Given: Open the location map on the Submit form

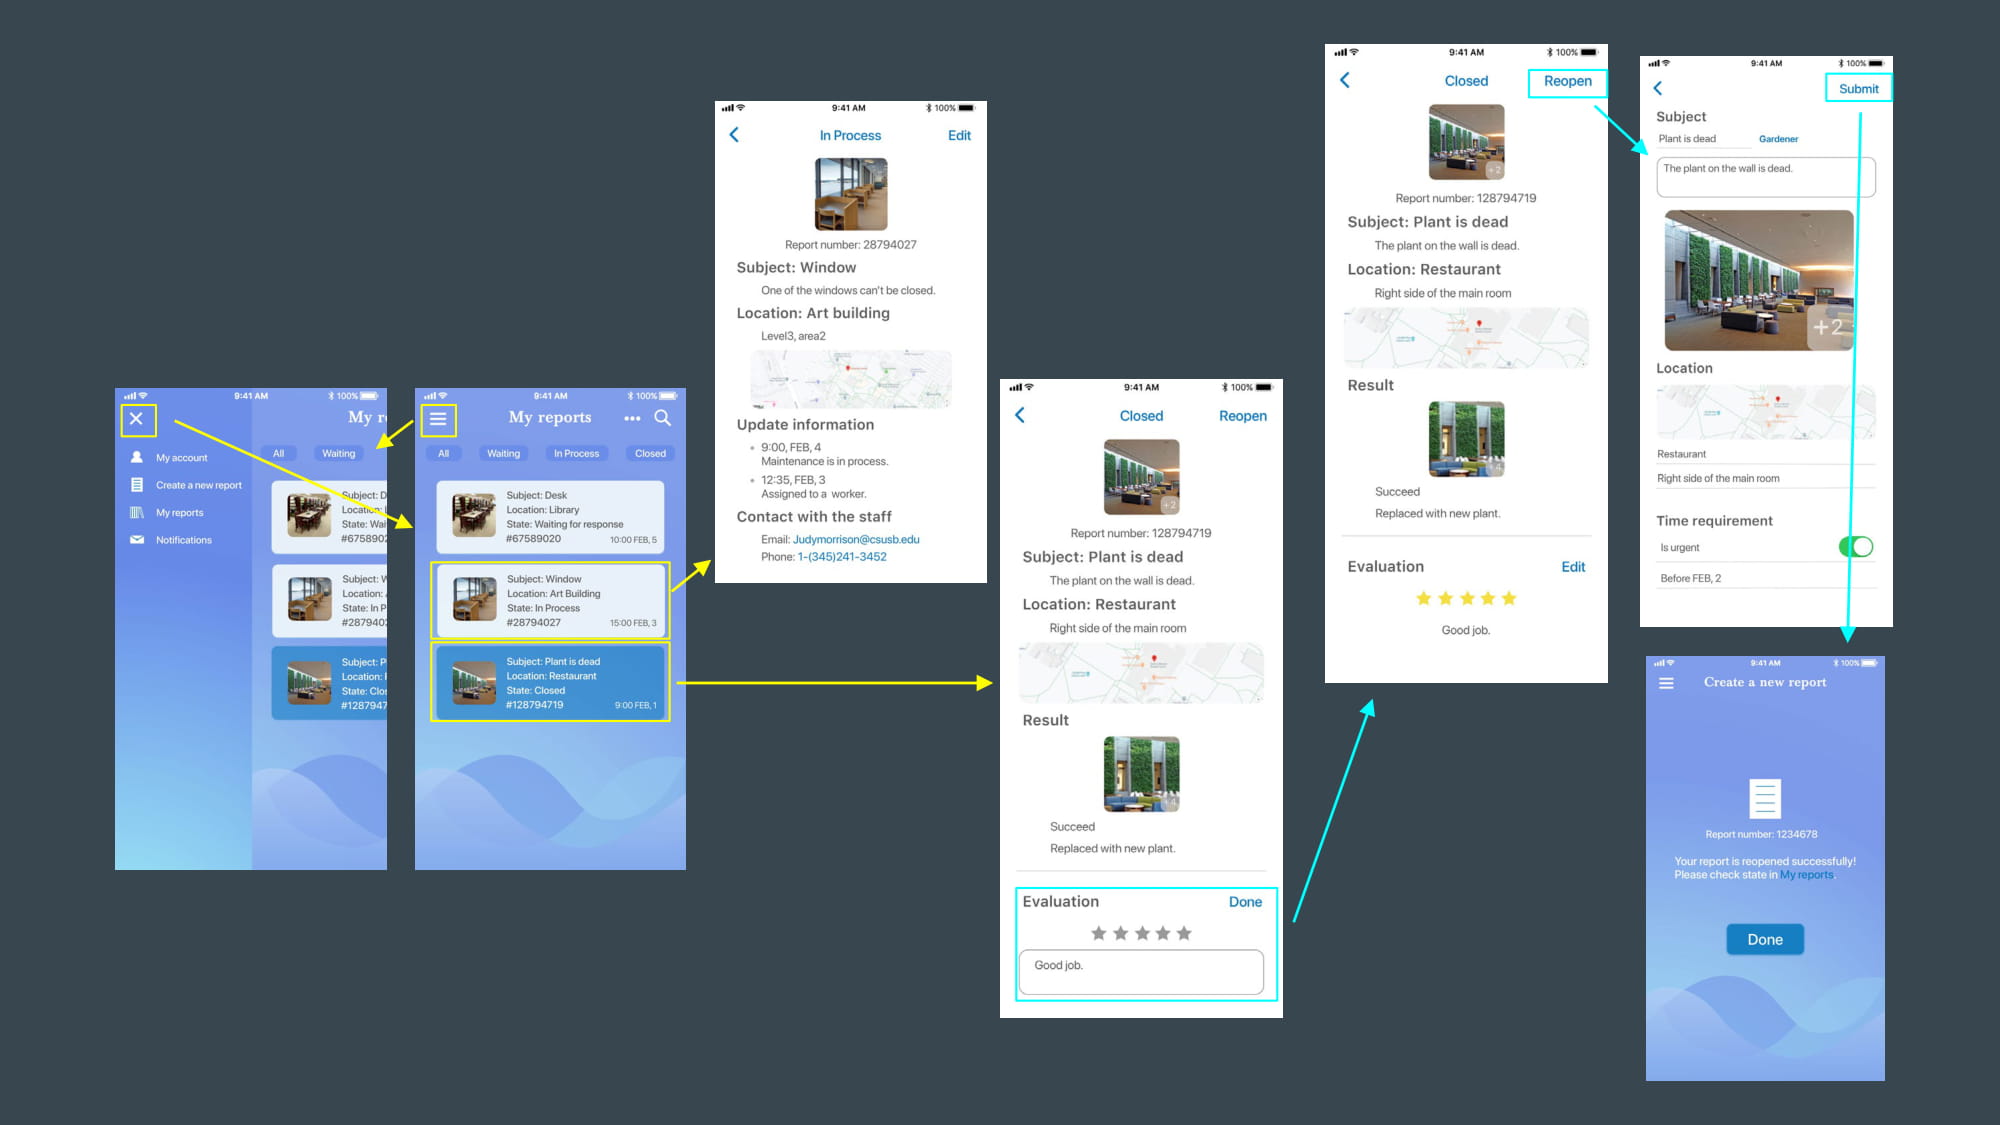Looking at the screenshot, I should (x=1766, y=412).
